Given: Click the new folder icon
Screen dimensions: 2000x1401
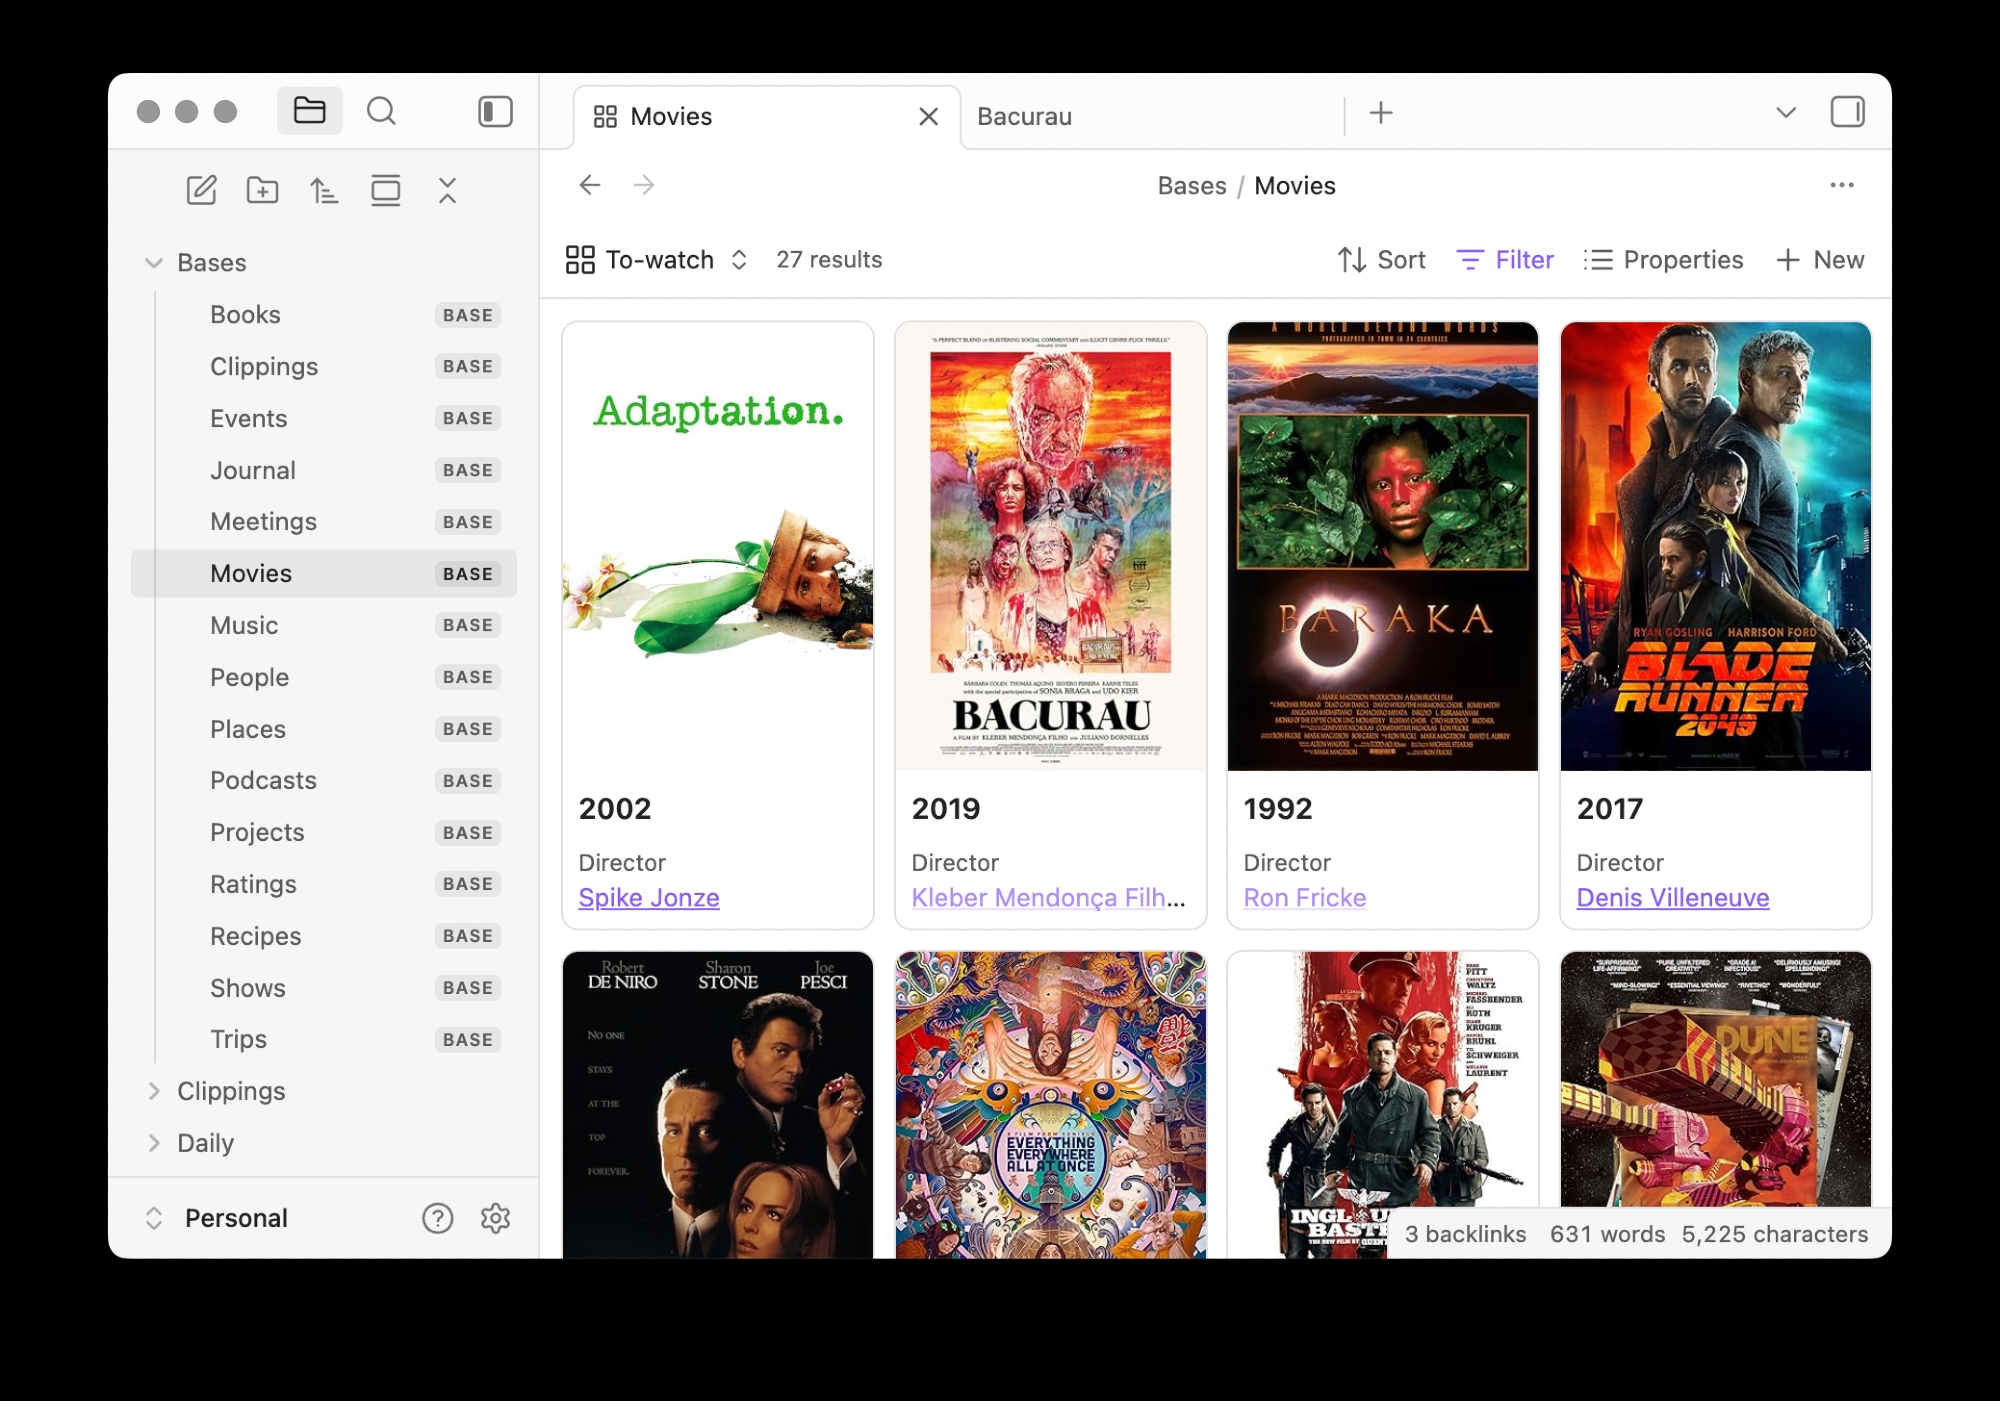Looking at the screenshot, I should tap(262, 190).
